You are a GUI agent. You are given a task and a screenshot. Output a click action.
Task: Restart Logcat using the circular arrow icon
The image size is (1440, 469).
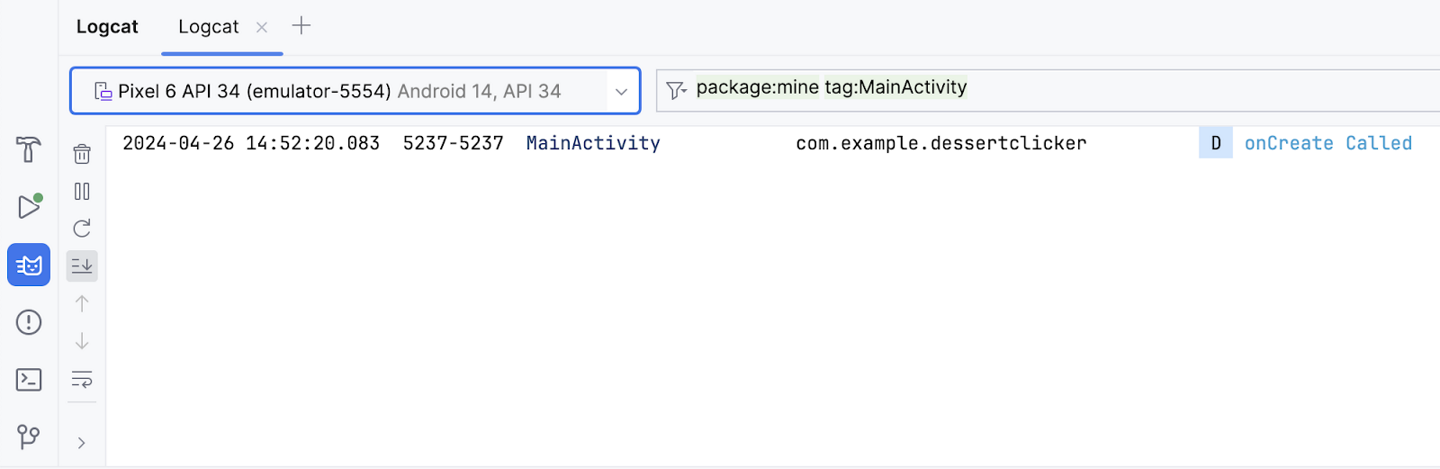point(82,228)
